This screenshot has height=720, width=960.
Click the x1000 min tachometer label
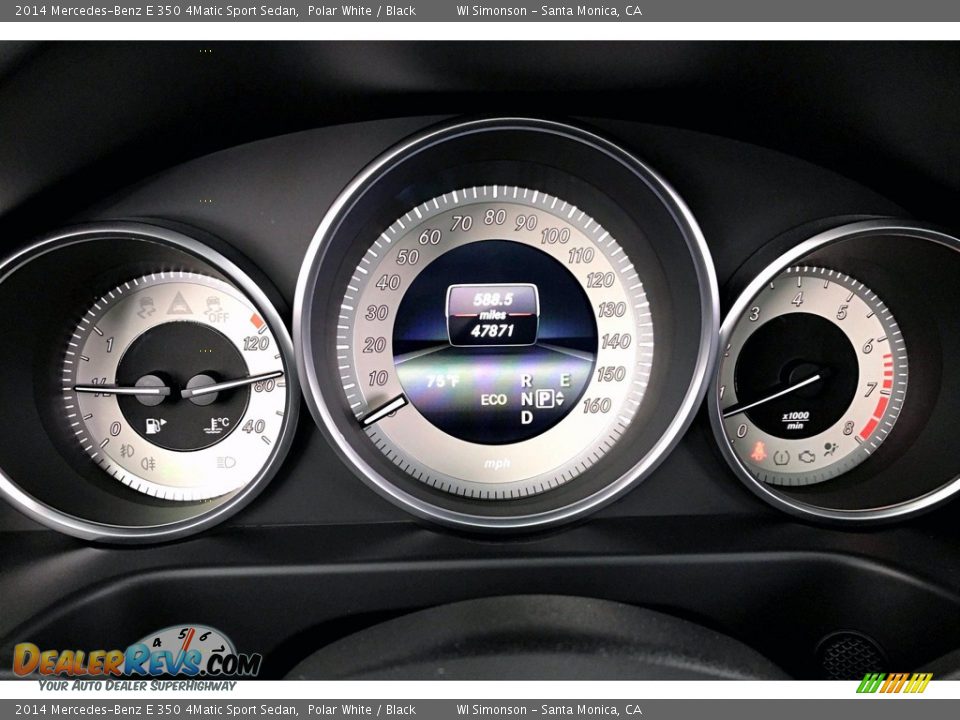[x=795, y=420]
